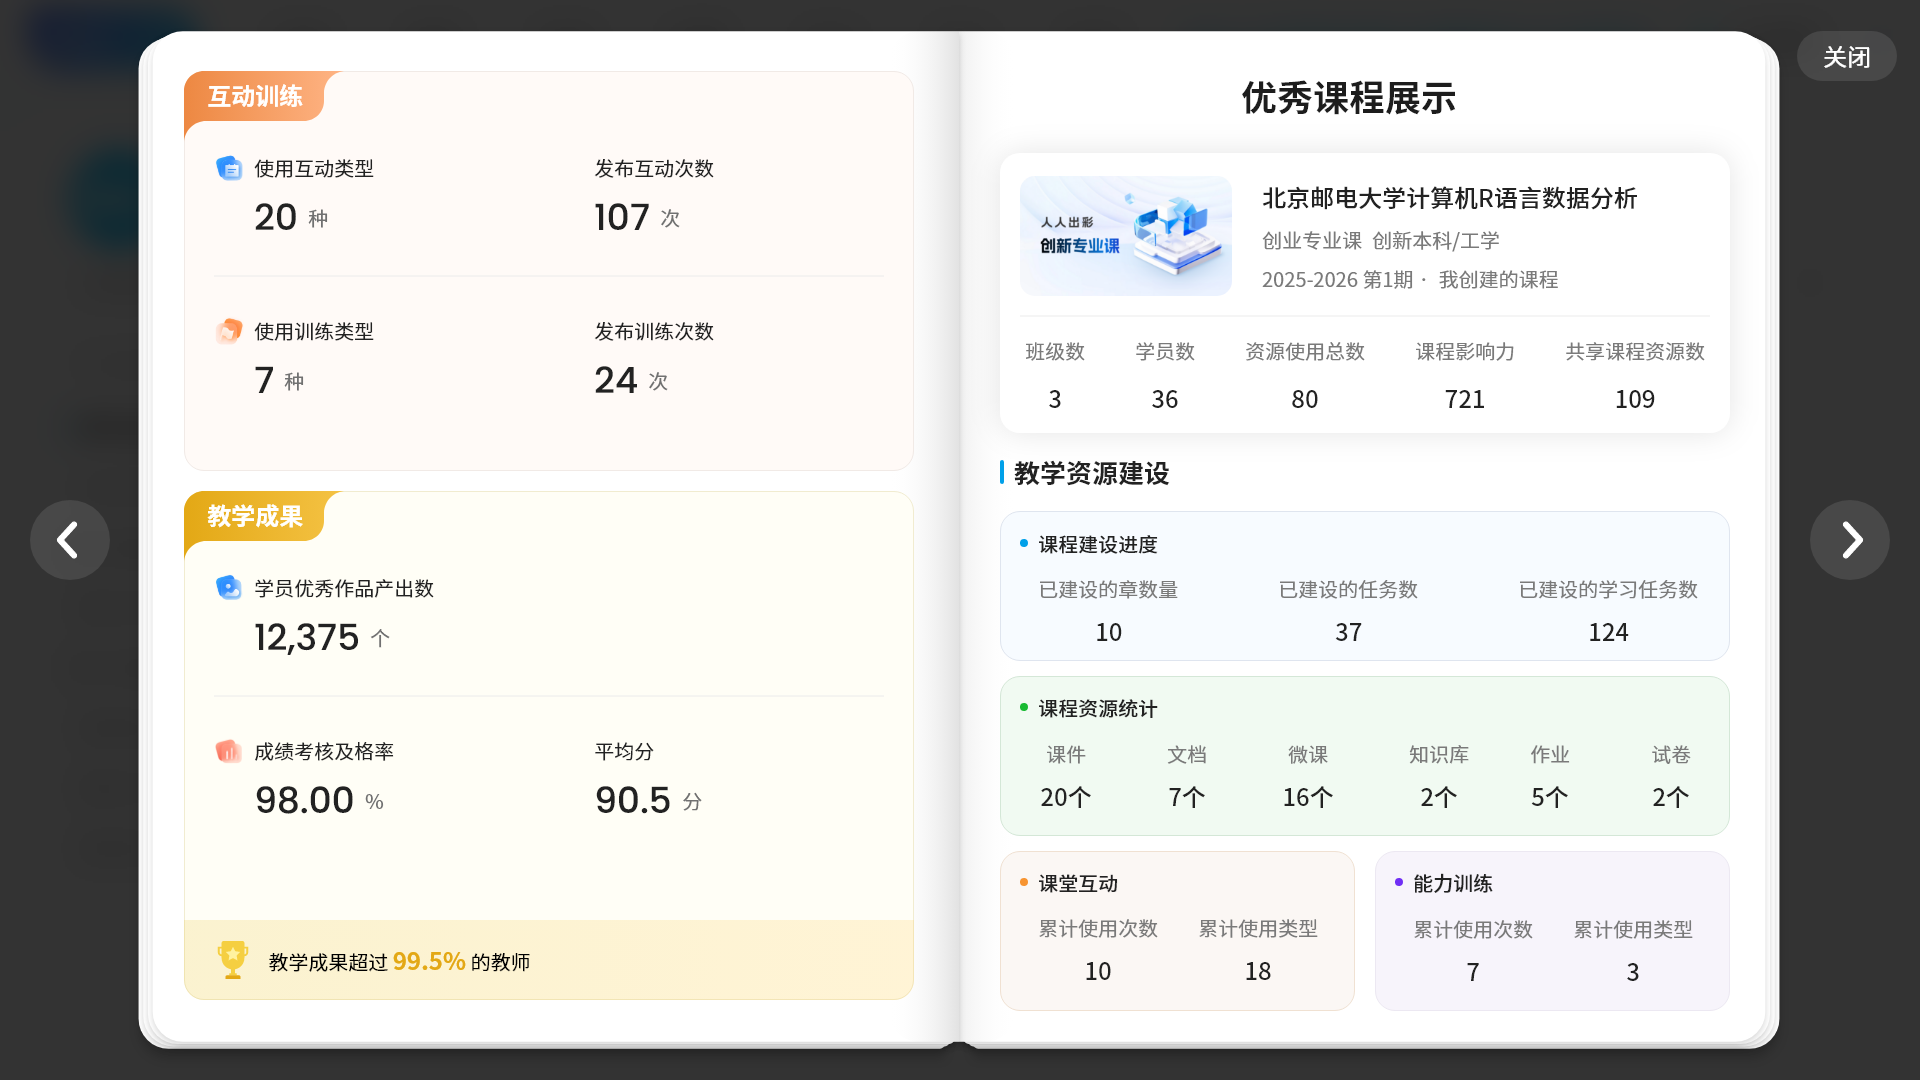Screen dimensions: 1920x1080
Task: Open course title 北京邮电大学计算机R语言数据分析
Action: tap(1449, 198)
